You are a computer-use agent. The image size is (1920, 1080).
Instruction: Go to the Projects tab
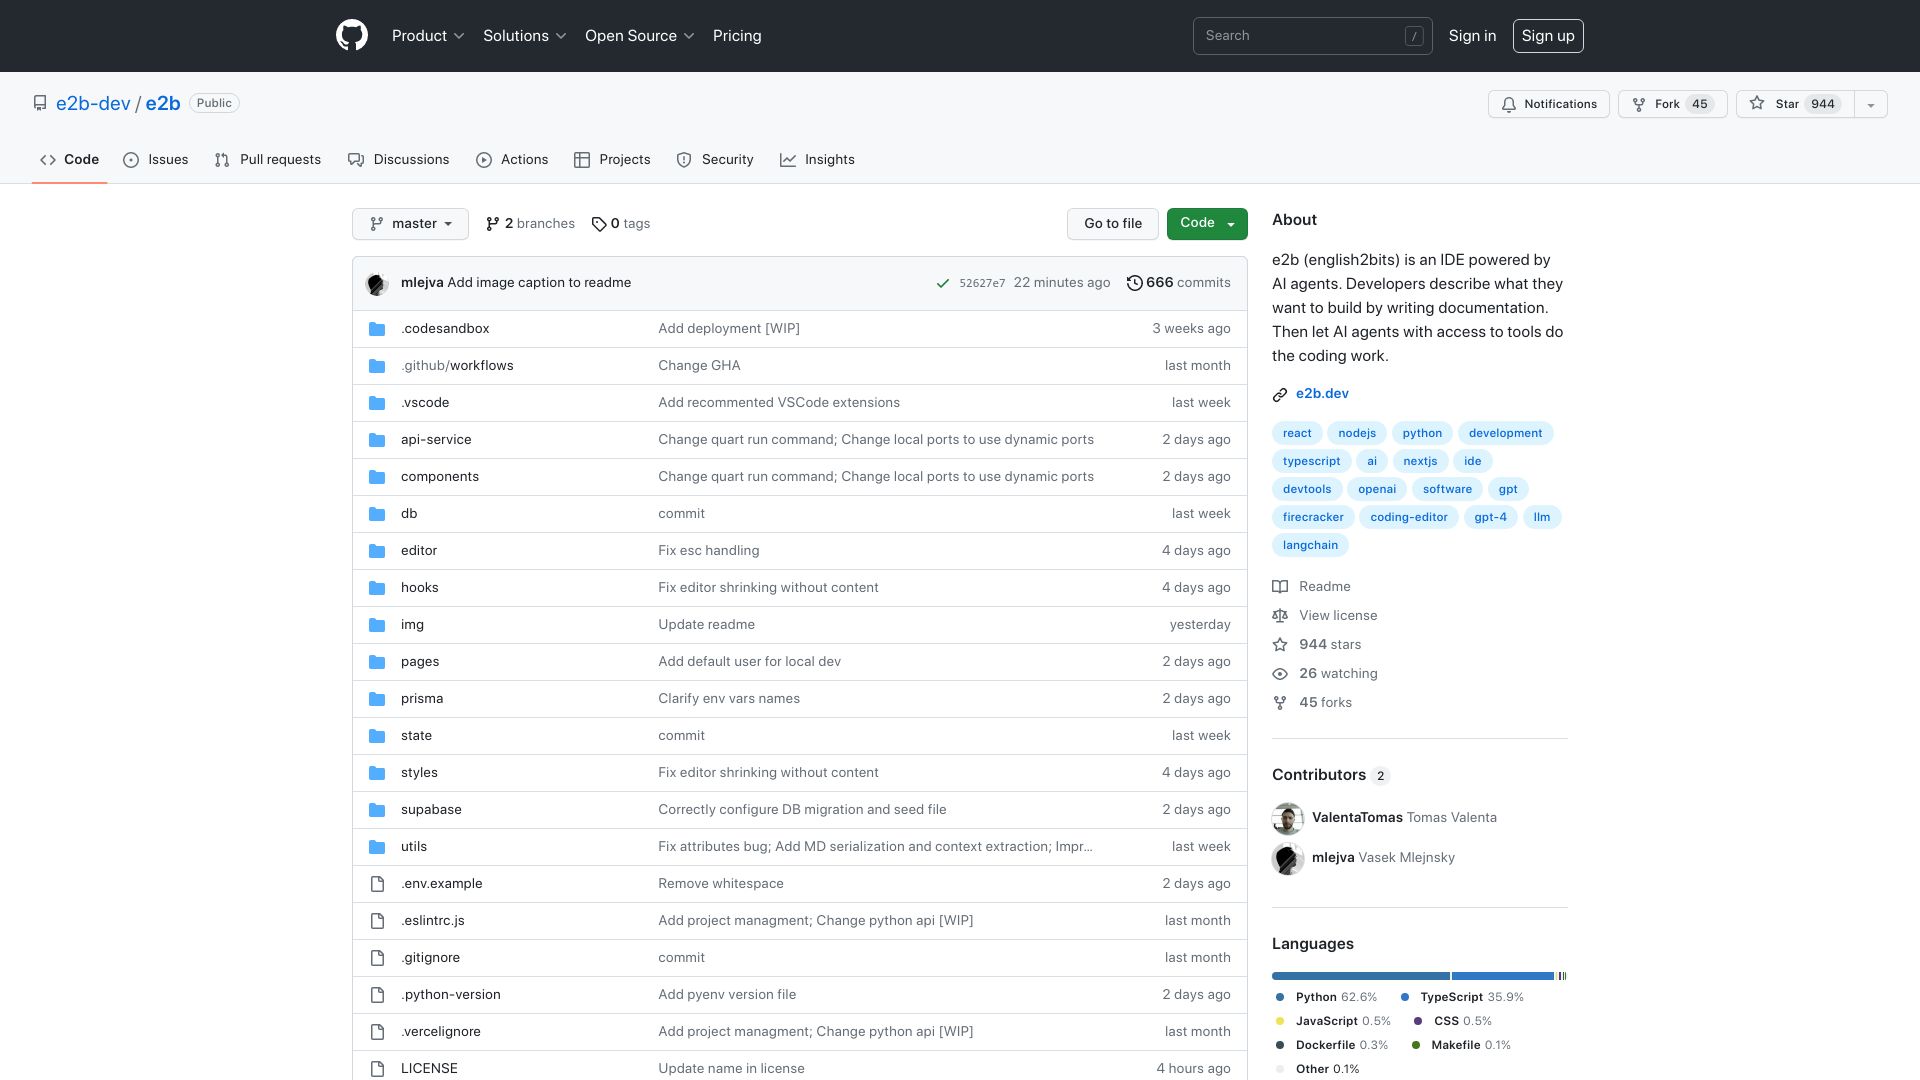coord(612,160)
